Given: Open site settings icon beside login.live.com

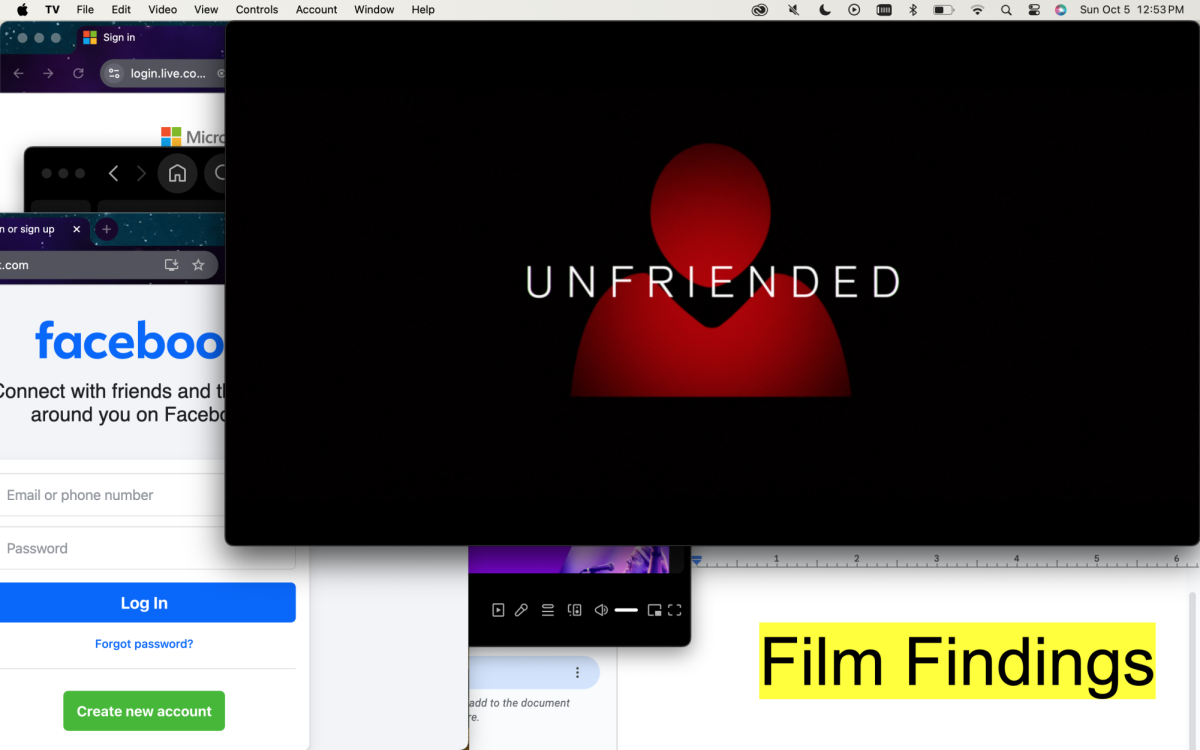Looking at the screenshot, I should point(114,73).
